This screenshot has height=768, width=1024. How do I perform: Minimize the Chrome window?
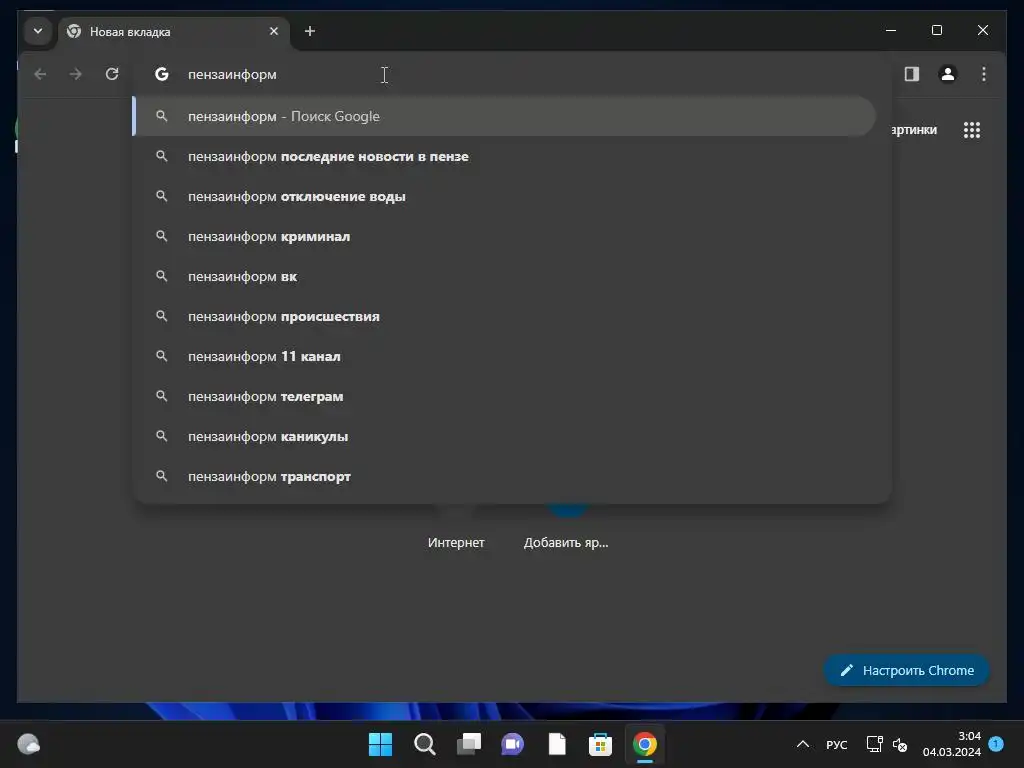coord(891,31)
